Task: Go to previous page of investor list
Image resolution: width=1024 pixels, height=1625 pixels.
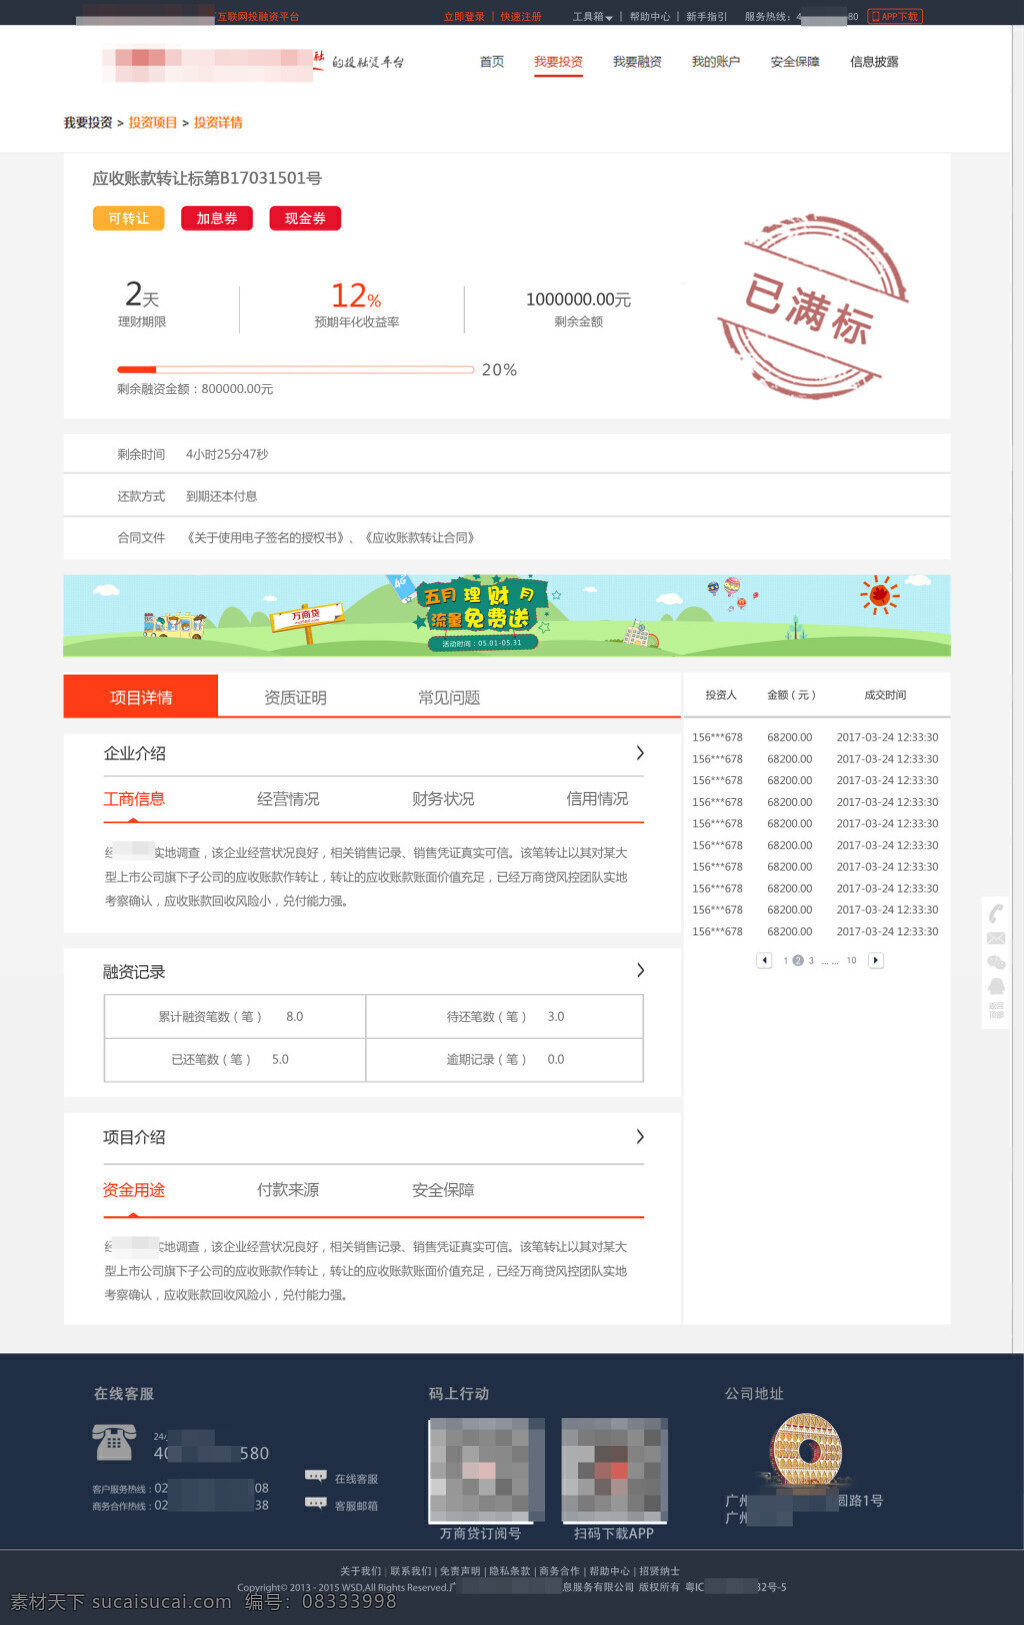Action: pyautogui.click(x=764, y=960)
